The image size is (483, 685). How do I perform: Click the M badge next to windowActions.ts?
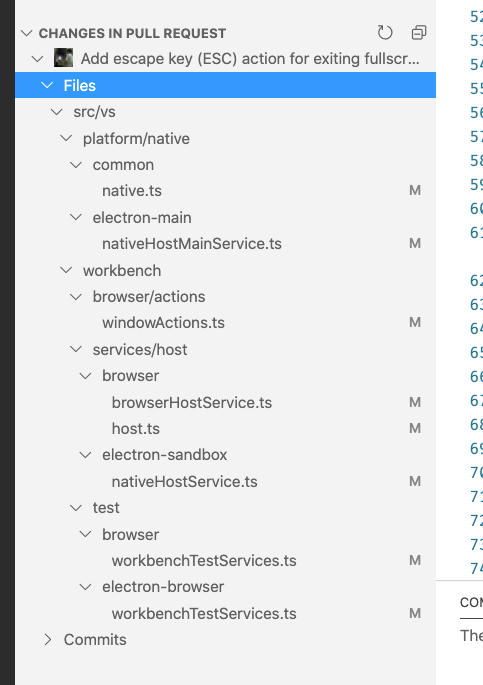click(x=415, y=322)
